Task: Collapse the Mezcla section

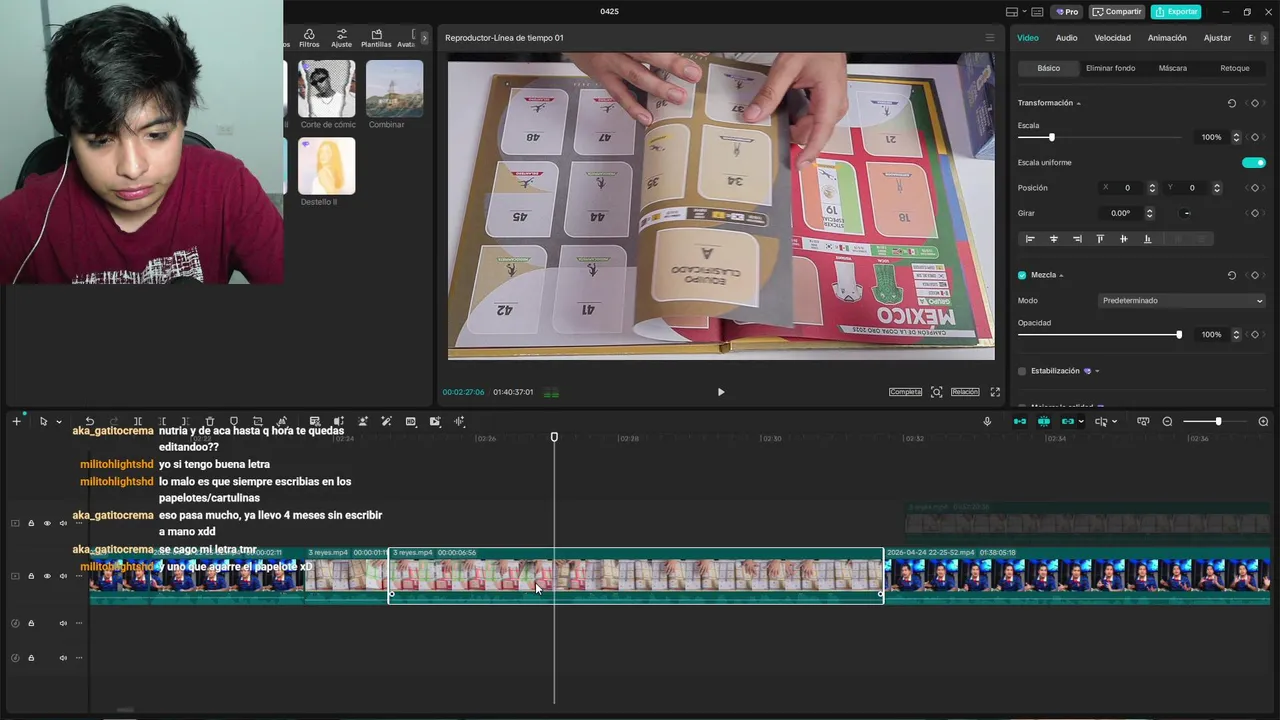Action: [x=1061, y=276]
